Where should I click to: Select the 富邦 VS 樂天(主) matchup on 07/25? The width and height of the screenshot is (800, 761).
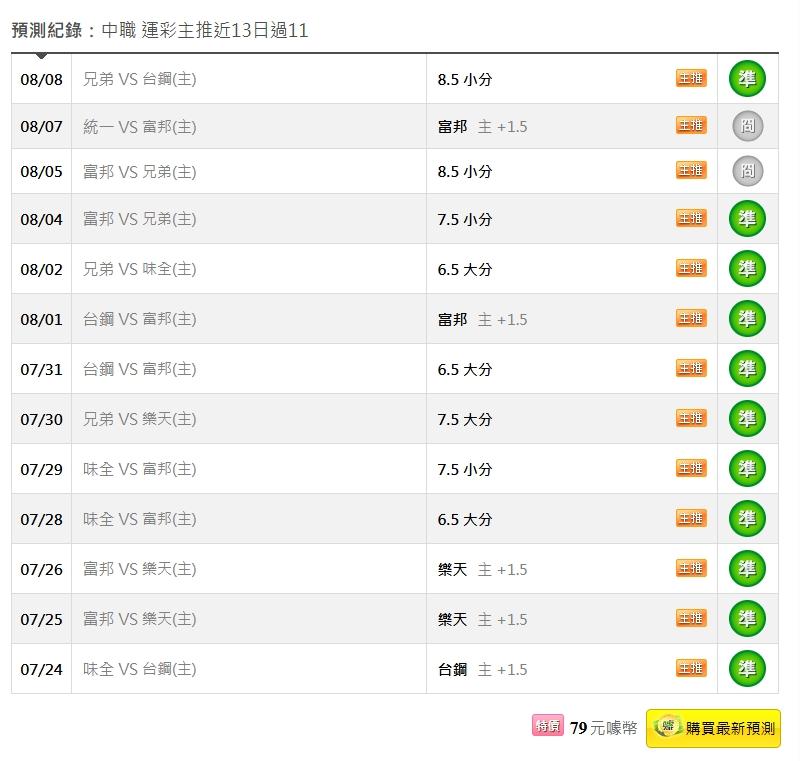pos(139,619)
